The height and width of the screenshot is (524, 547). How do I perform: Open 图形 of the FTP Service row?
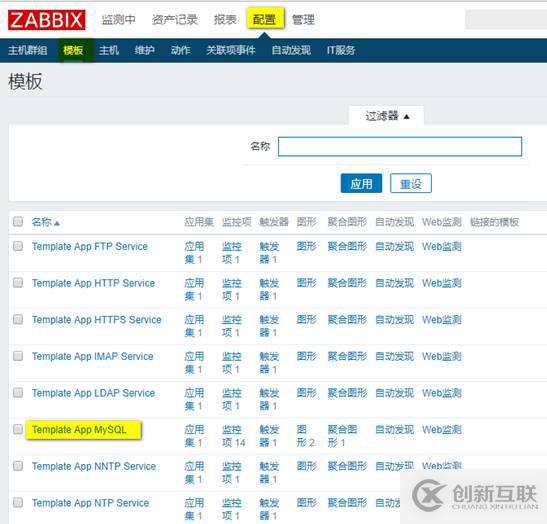tap(307, 247)
